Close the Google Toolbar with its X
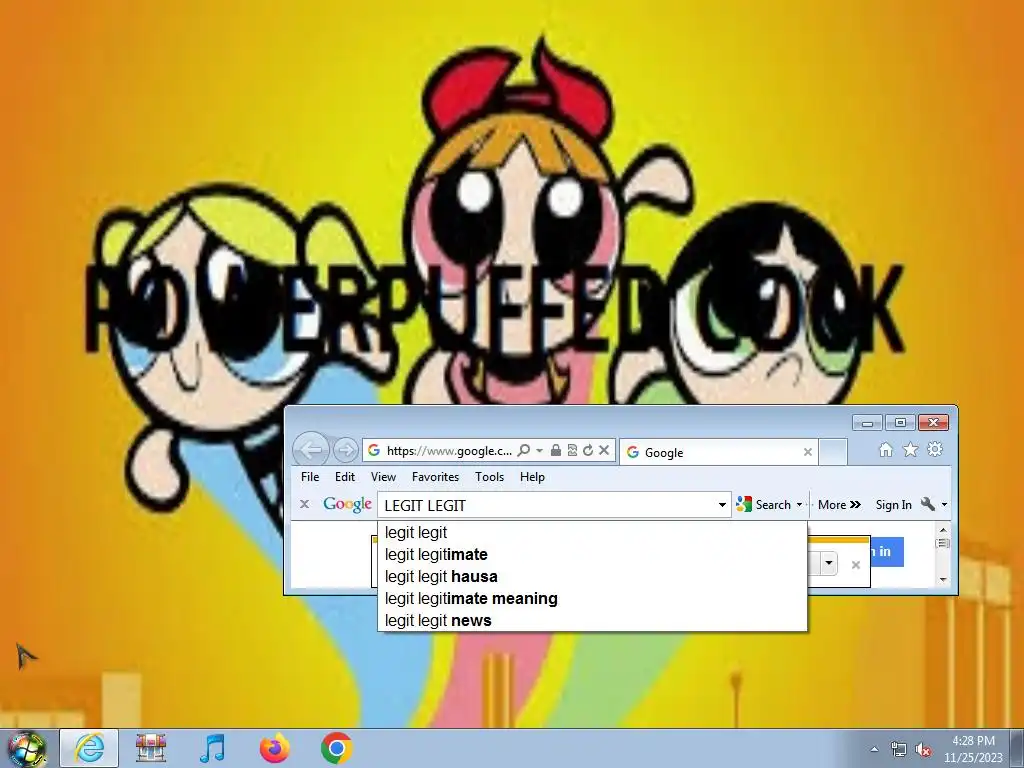This screenshot has width=1024, height=768. (x=304, y=504)
